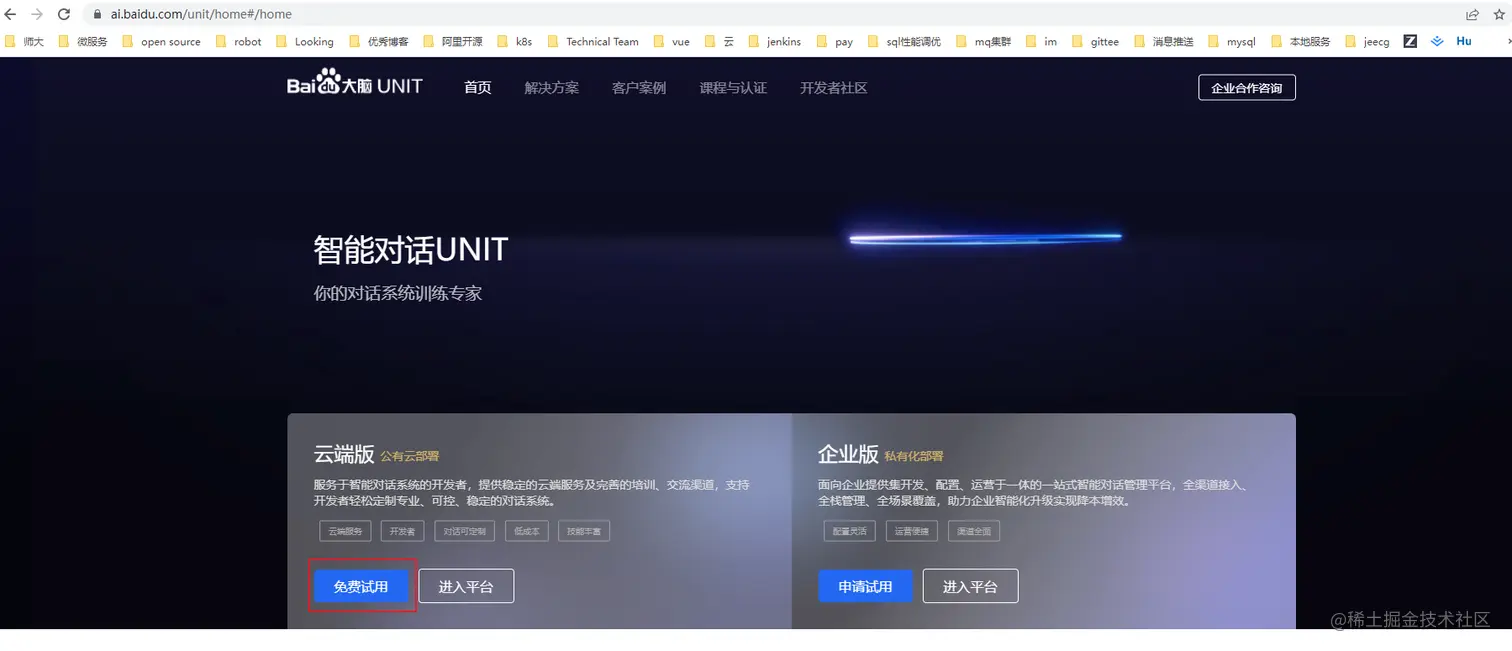Open the 本地服务 bookmark folder
The image size is (1512, 651).
tap(1300, 42)
